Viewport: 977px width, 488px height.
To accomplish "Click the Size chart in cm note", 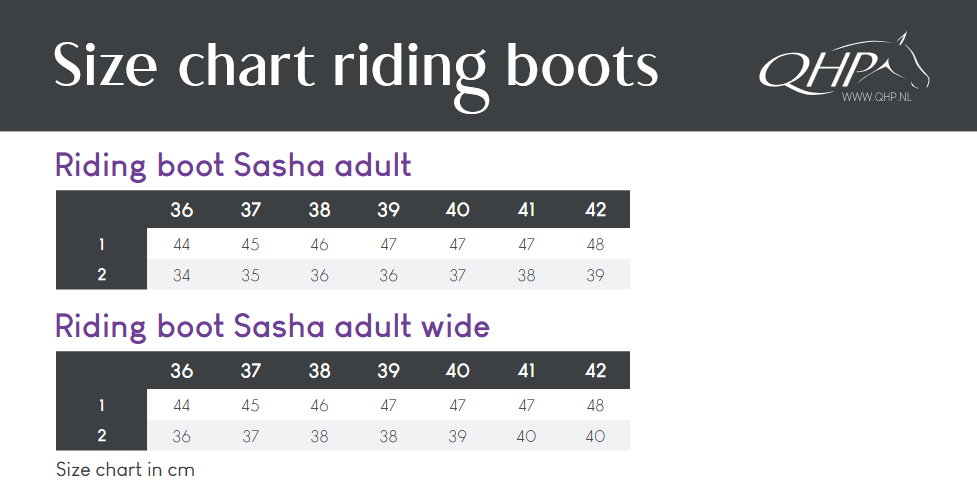I will pyautogui.click(x=125, y=469).
